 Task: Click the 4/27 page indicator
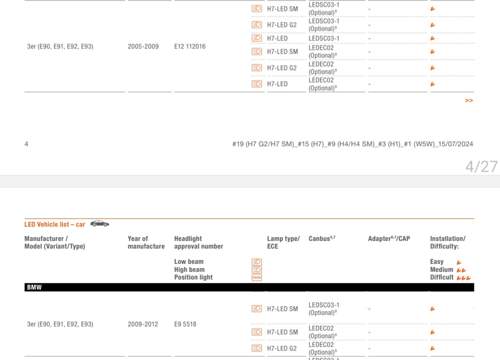(481, 167)
